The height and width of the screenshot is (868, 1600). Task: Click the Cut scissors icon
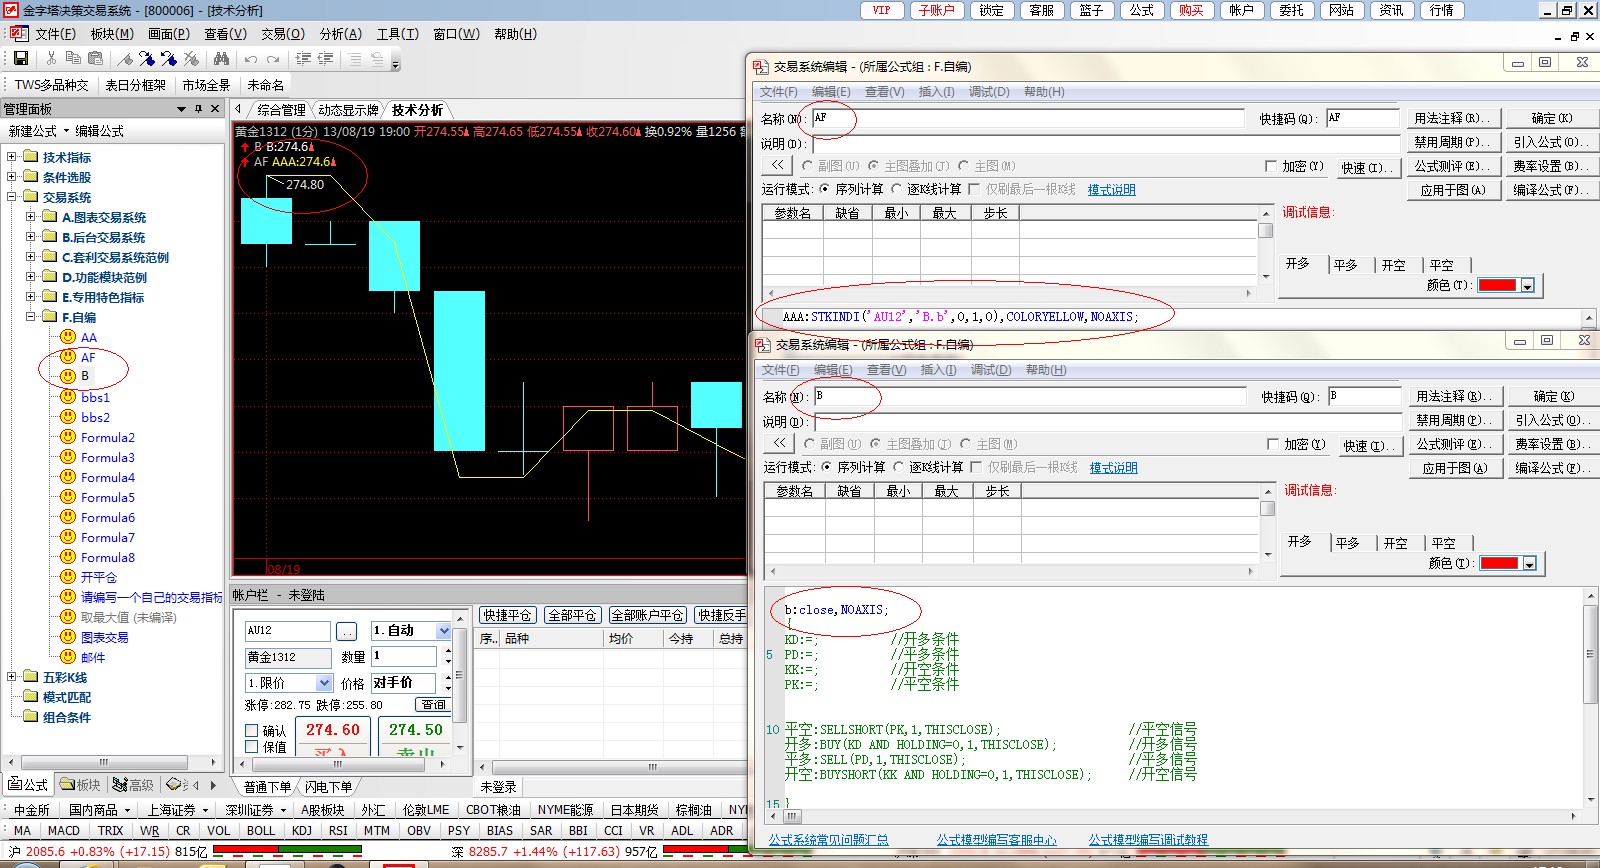[x=51, y=59]
